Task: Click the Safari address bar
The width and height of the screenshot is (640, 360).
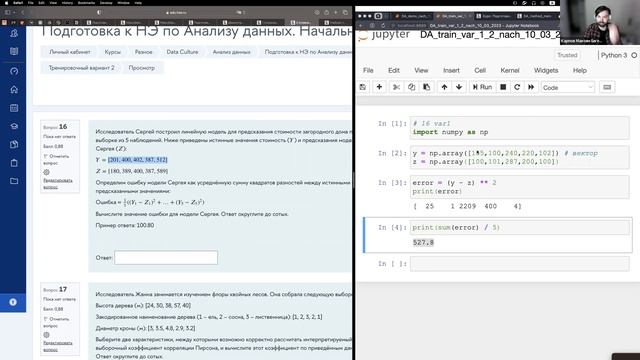Action: 176,12
